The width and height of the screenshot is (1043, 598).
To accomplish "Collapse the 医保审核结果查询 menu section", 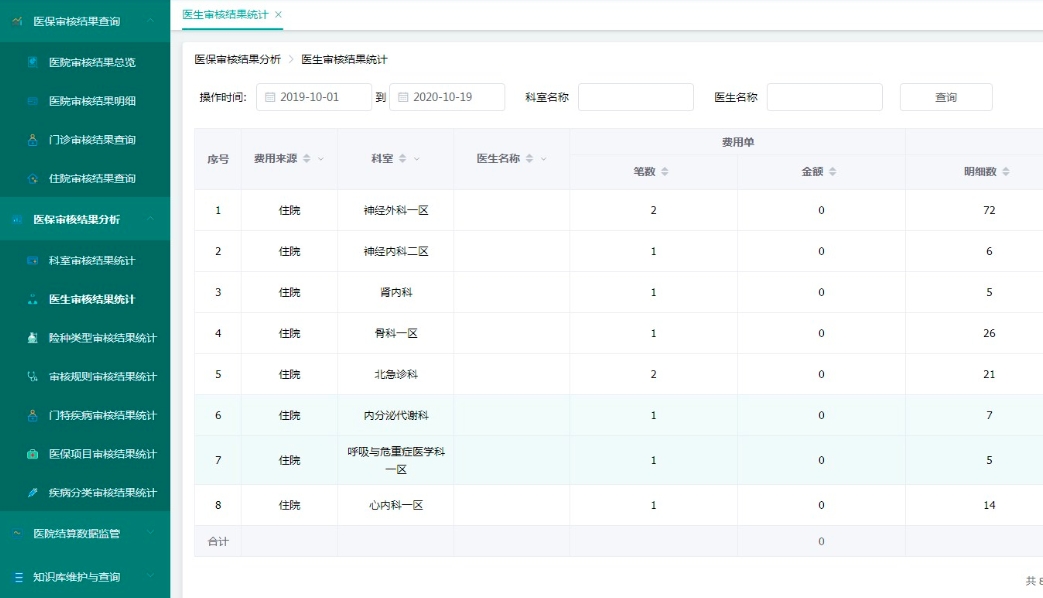I will [150, 21].
